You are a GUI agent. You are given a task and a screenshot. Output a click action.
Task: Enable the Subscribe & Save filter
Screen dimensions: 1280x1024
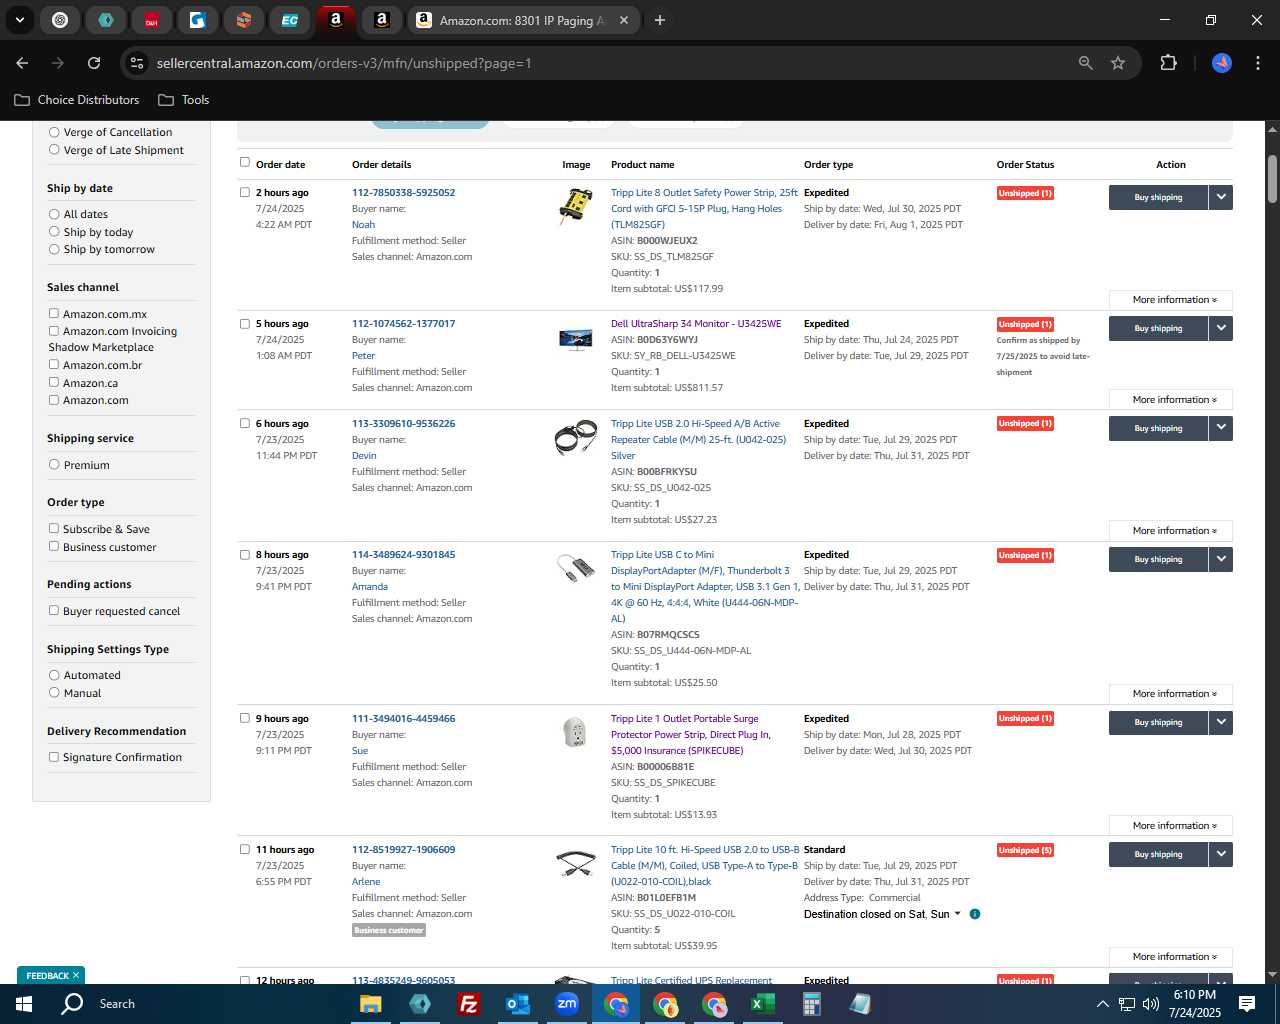pos(54,529)
